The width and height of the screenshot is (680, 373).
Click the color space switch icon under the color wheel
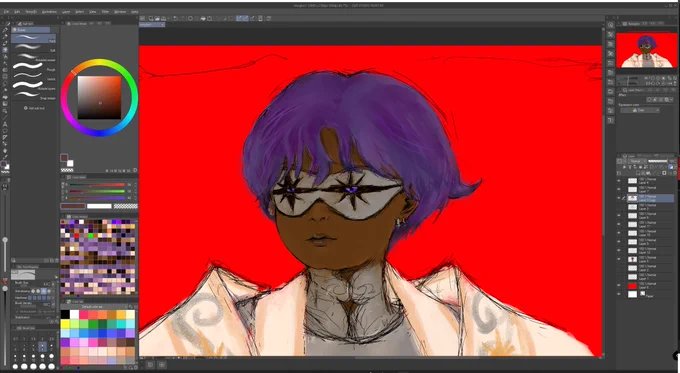click(135, 170)
